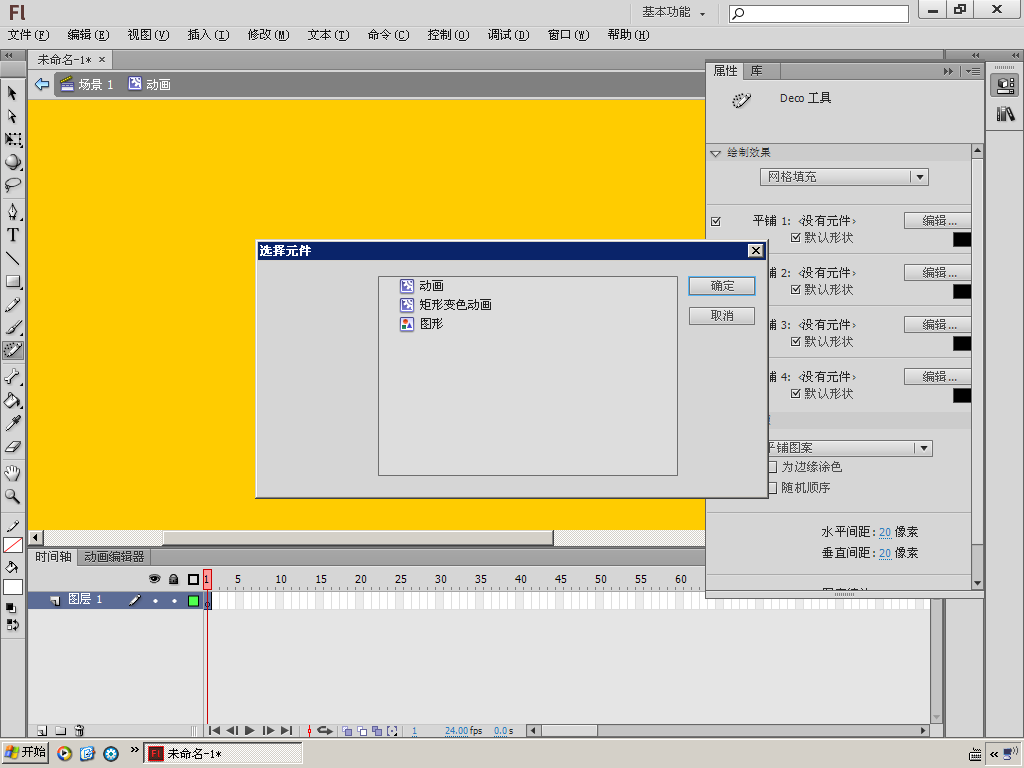Switch to the 库 tab
This screenshot has width=1024, height=768.
click(756, 71)
